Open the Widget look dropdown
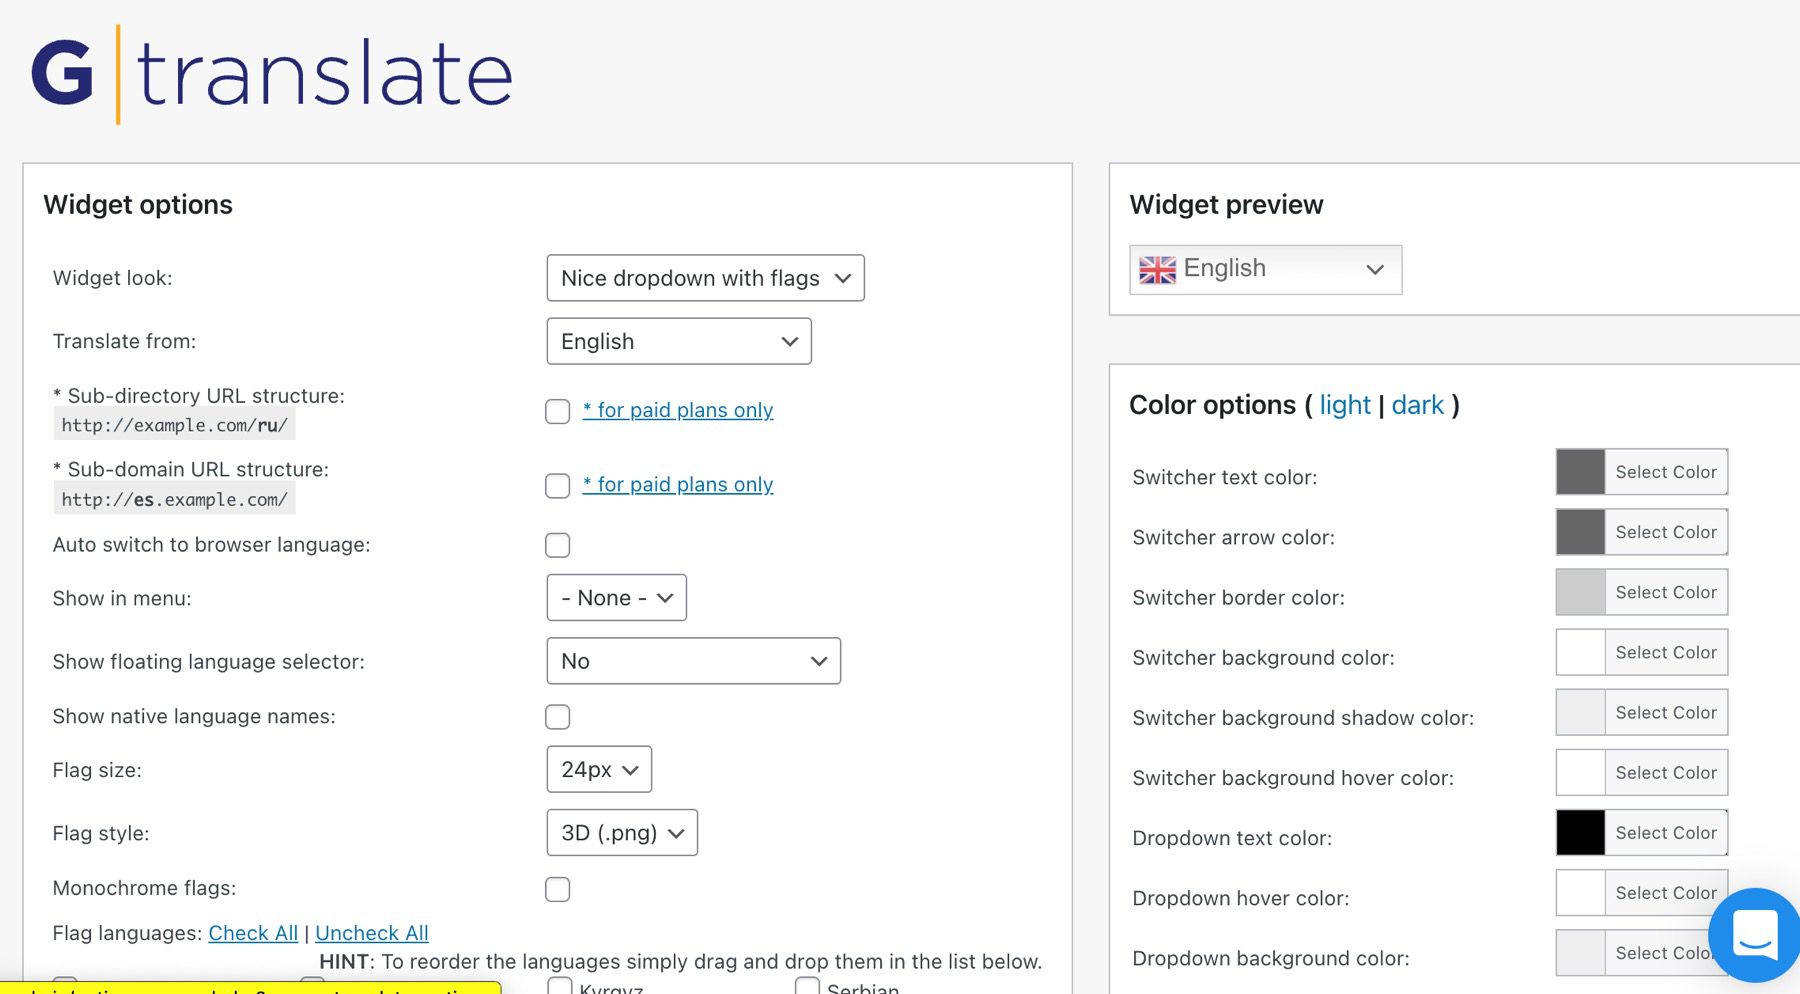 point(704,278)
